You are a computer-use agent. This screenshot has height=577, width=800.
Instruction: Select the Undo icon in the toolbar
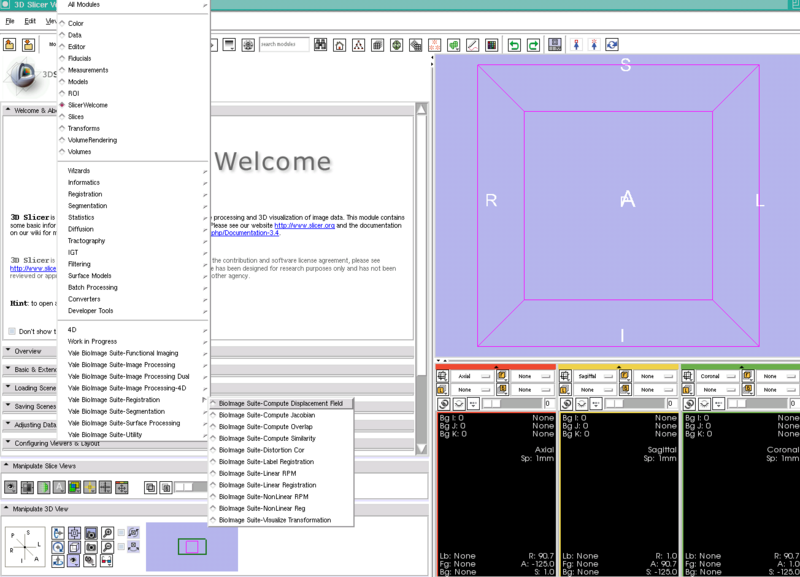click(513, 44)
